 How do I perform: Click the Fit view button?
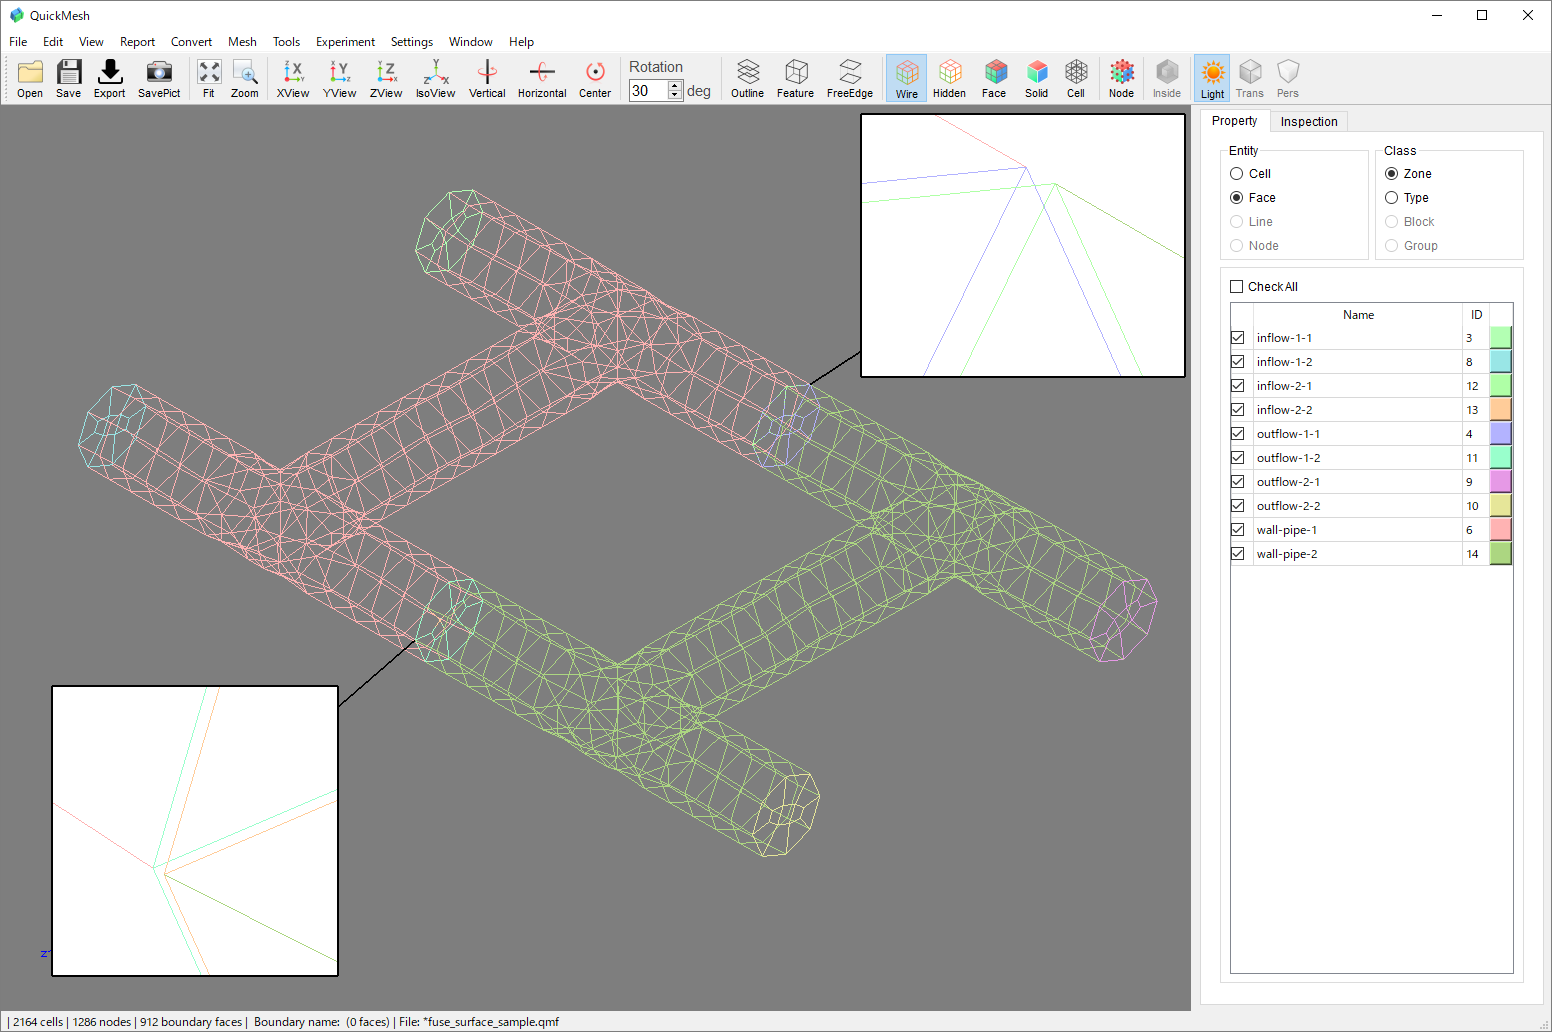(209, 77)
